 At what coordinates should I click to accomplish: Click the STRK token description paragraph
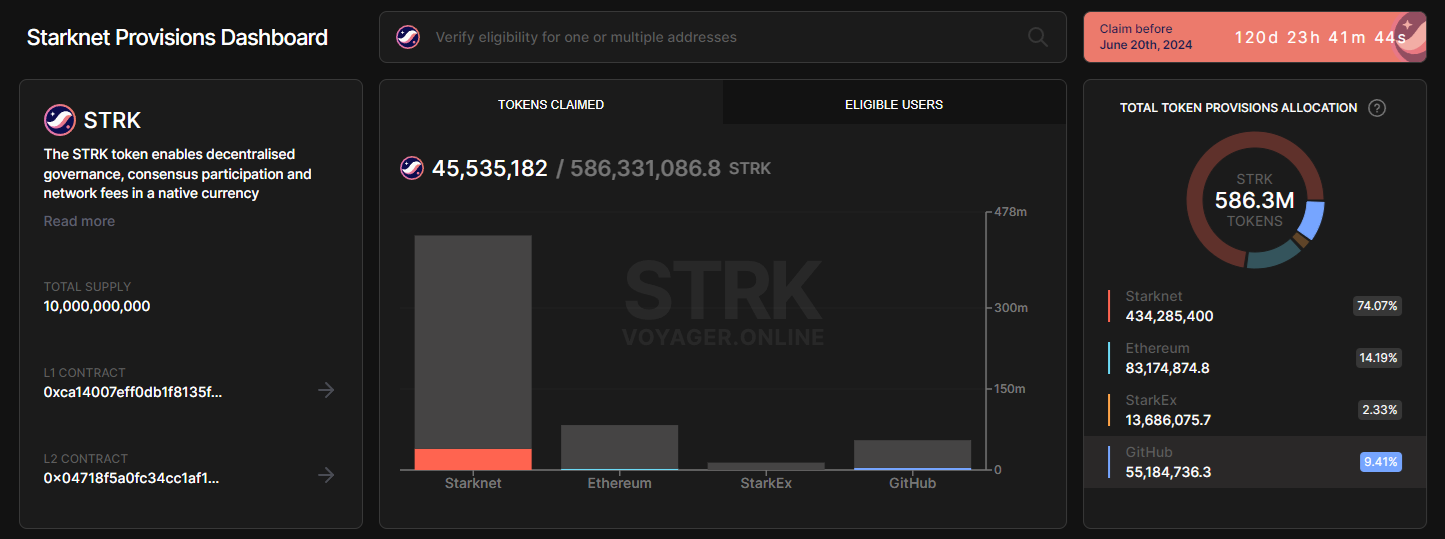click(178, 174)
